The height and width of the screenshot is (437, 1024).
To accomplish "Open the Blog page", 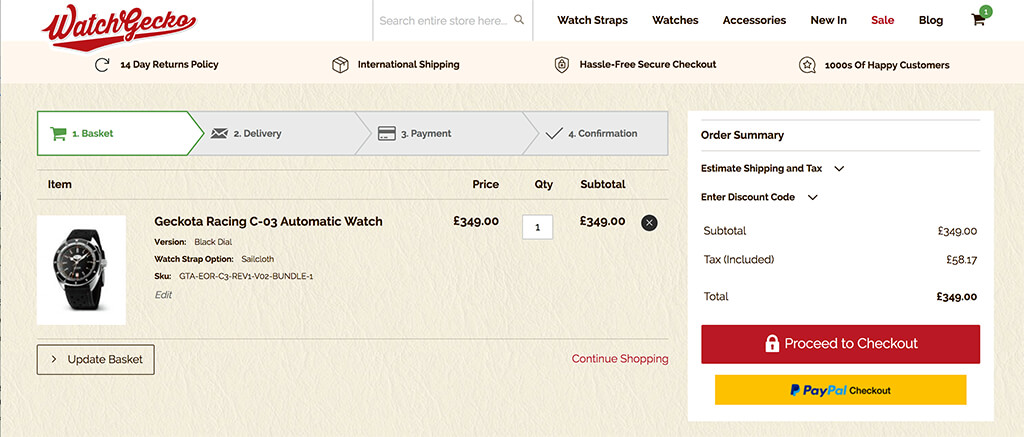I will click(931, 20).
